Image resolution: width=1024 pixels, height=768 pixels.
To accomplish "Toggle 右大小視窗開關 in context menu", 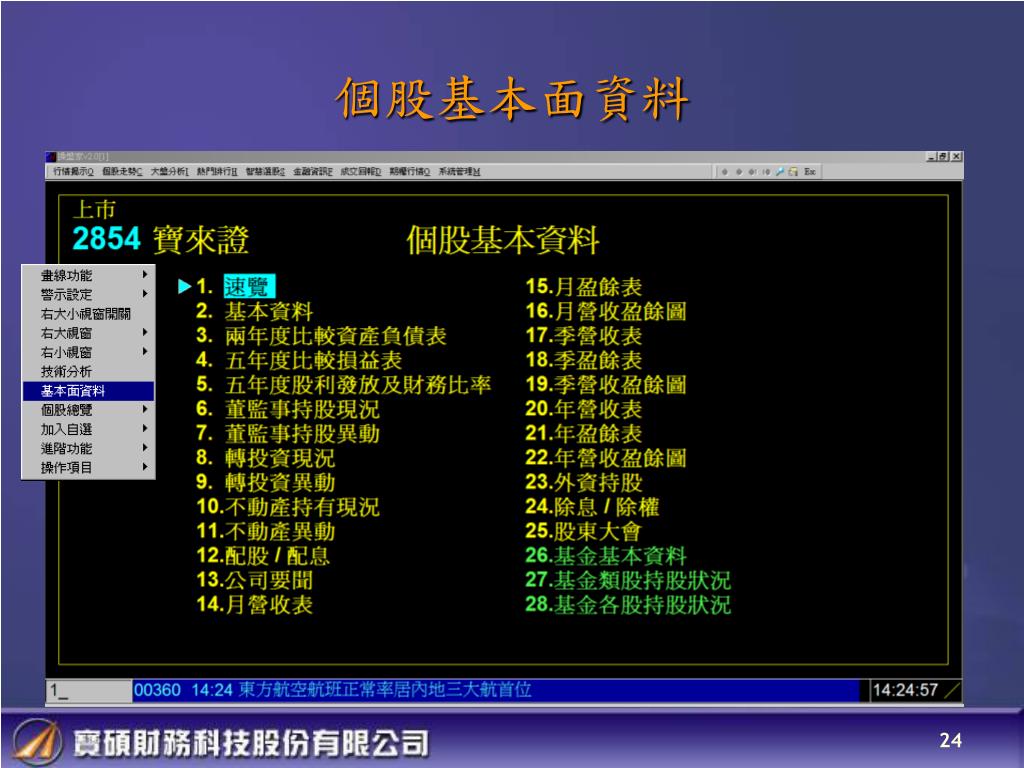I will [x=88, y=314].
